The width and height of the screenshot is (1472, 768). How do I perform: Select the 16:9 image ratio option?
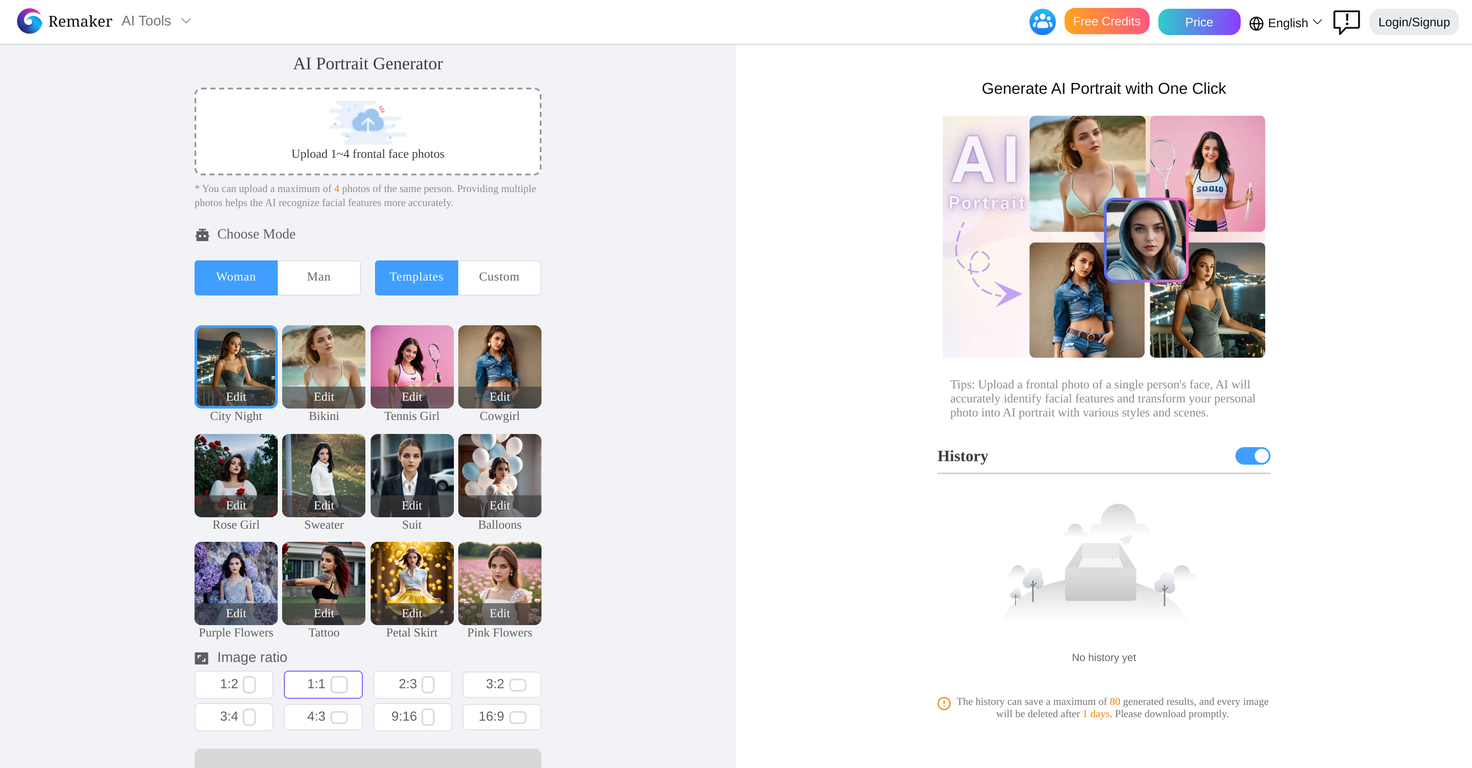coord(501,716)
